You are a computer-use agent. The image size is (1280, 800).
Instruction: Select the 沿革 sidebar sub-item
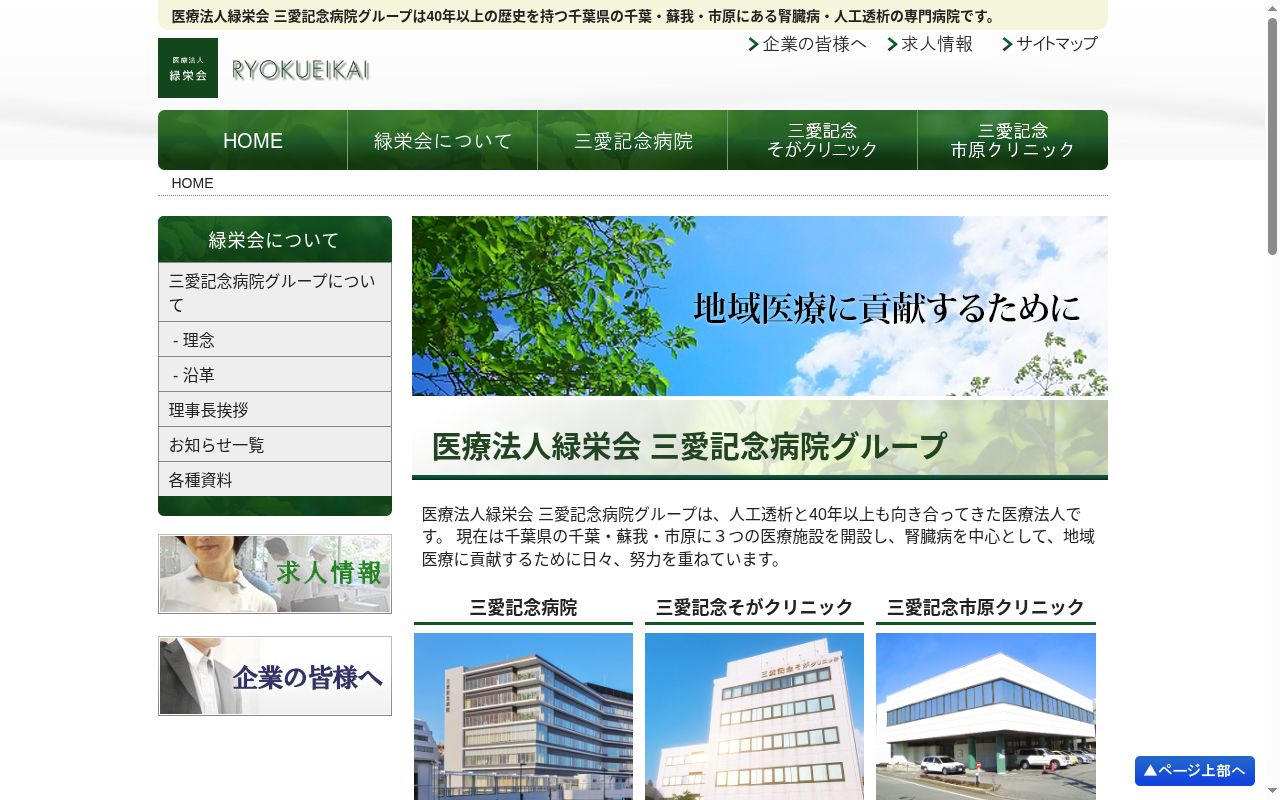[275, 374]
